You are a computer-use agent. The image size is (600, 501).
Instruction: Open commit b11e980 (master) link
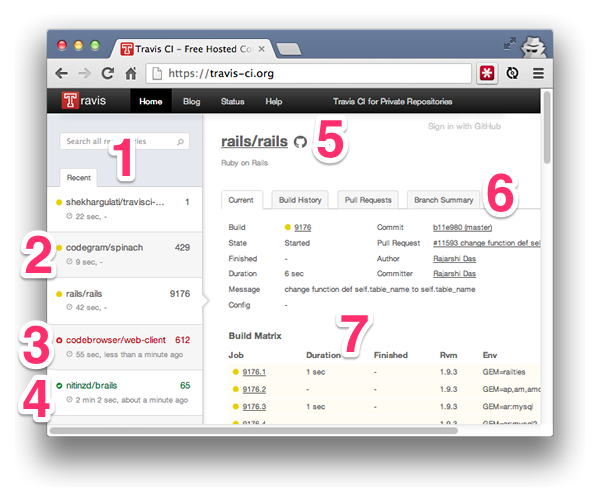coord(462,228)
